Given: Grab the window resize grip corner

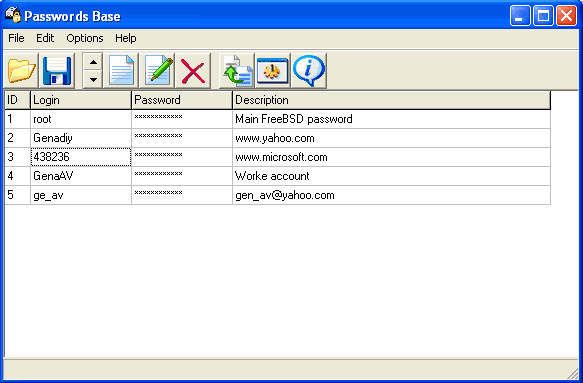Looking at the screenshot, I should (x=573, y=373).
